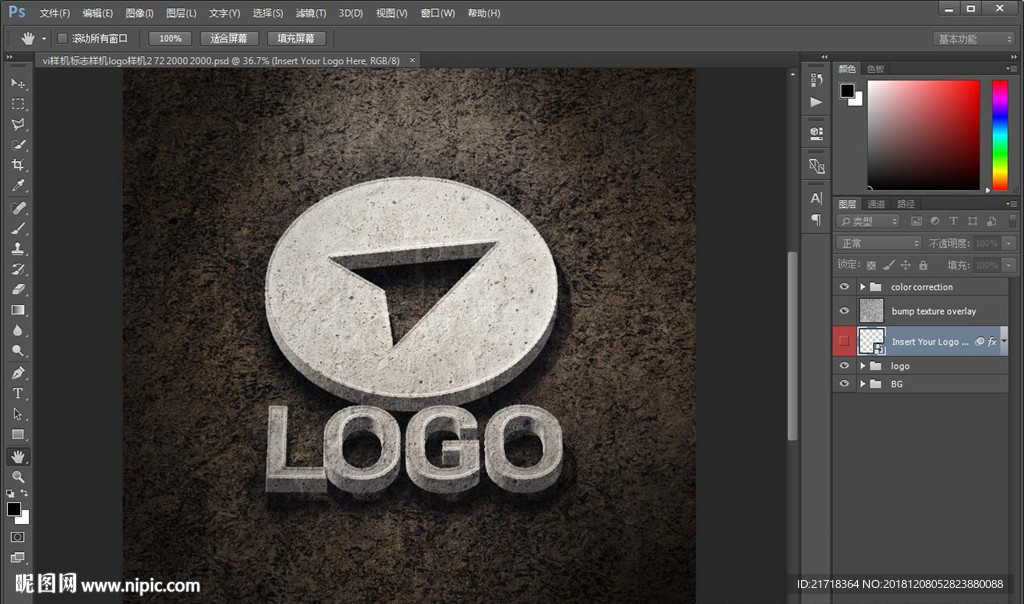This screenshot has width=1024, height=604.
Task: Activate the Zoom tool
Action: point(18,476)
